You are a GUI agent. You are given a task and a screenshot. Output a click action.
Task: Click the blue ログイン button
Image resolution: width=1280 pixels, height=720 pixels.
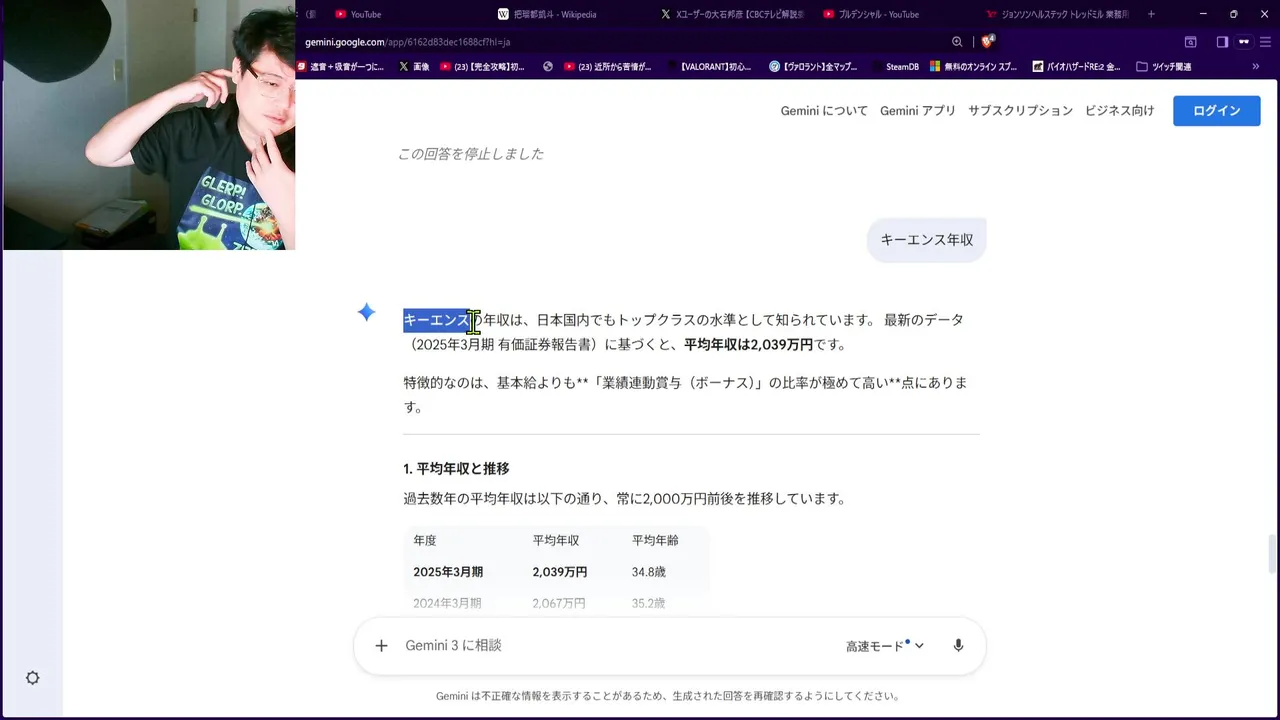point(1216,111)
